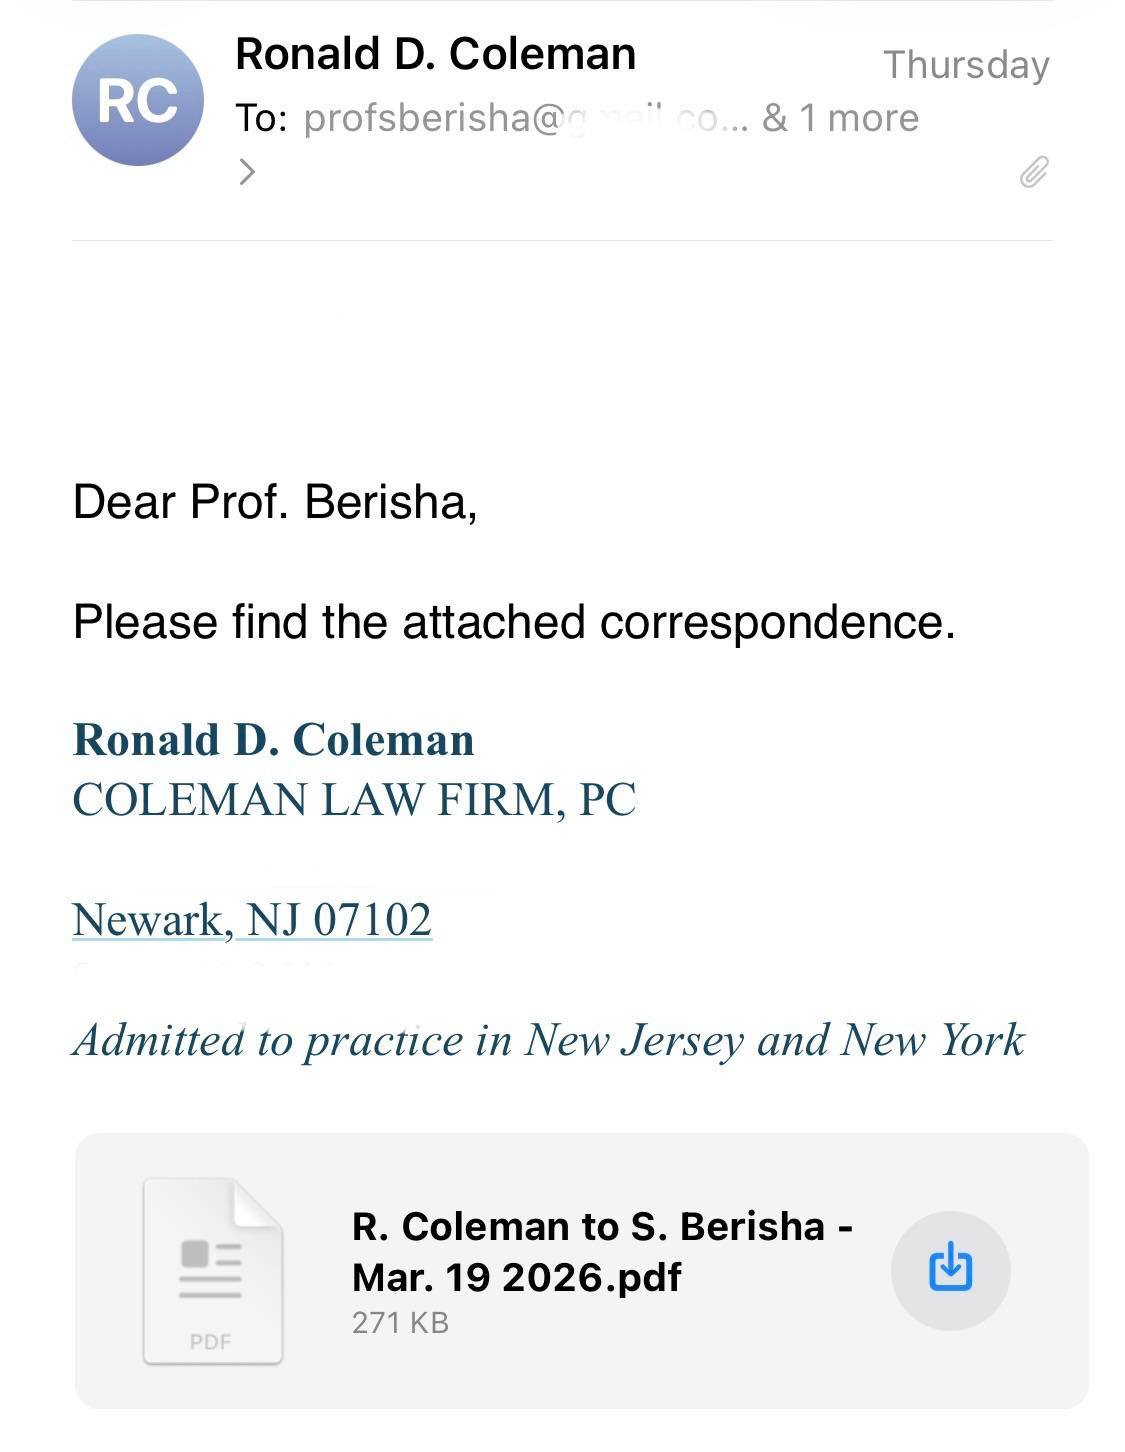Tap the small "PDF" label on the file icon
Screen dimensions: 1125x1452
(211, 1341)
